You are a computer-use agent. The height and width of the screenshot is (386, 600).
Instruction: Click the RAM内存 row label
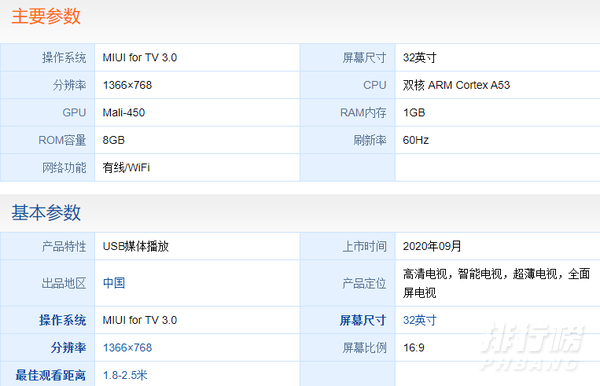pos(363,113)
